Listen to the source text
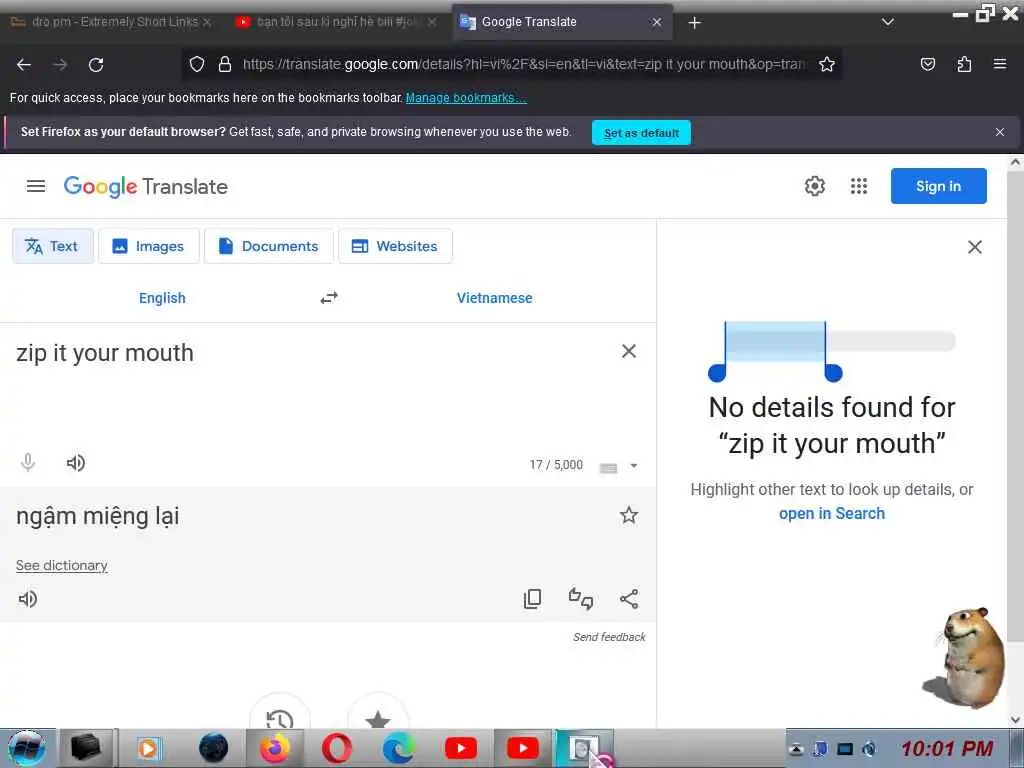Image resolution: width=1024 pixels, height=768 pixels. coord(76,463)
